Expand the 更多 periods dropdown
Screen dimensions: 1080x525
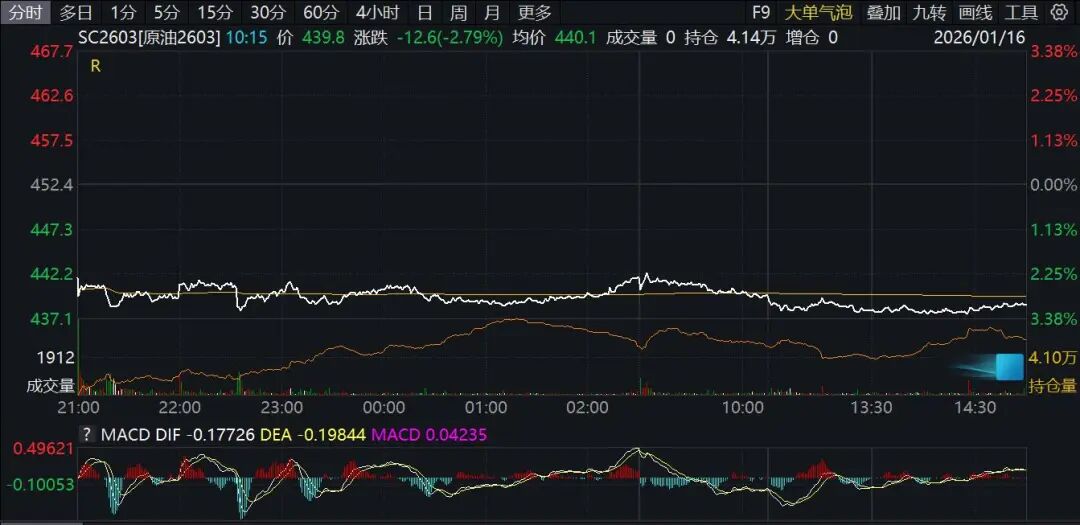(535, 13)
